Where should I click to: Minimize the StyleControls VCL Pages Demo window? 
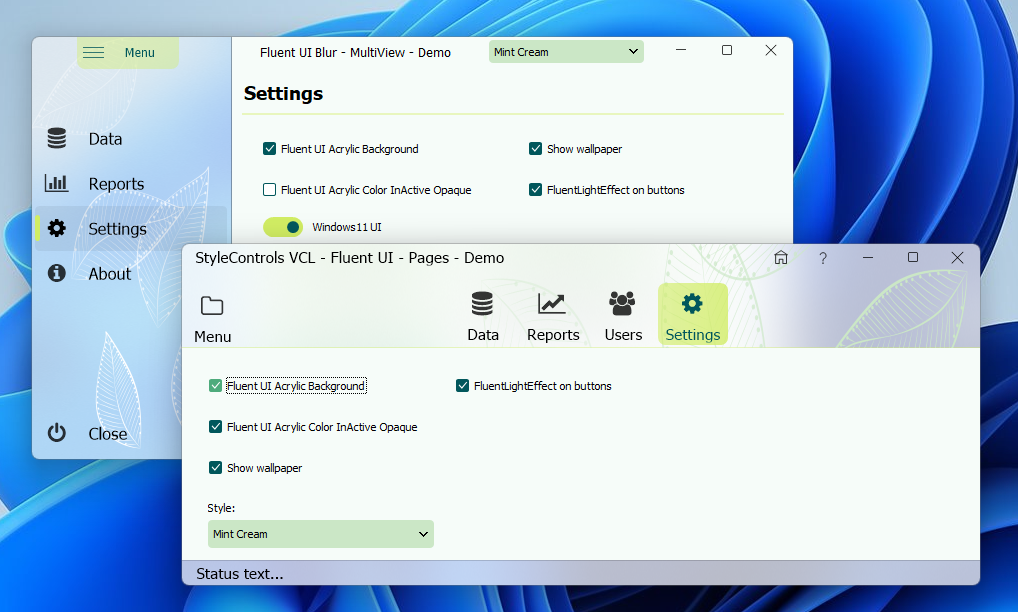click(868, 258)
